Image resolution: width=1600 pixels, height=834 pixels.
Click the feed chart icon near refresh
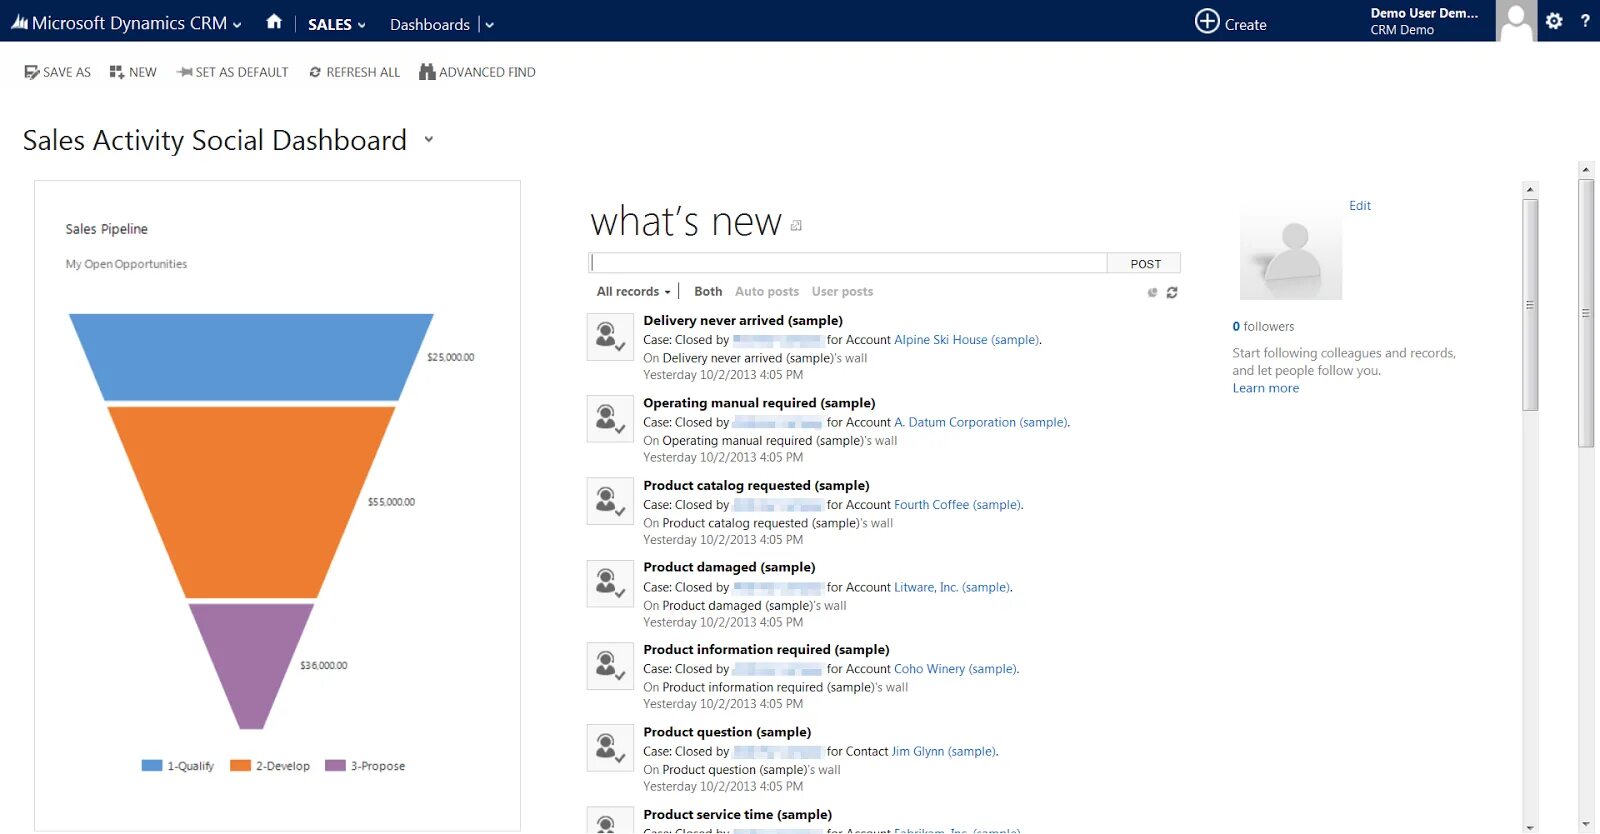(x=1152, y=293)
